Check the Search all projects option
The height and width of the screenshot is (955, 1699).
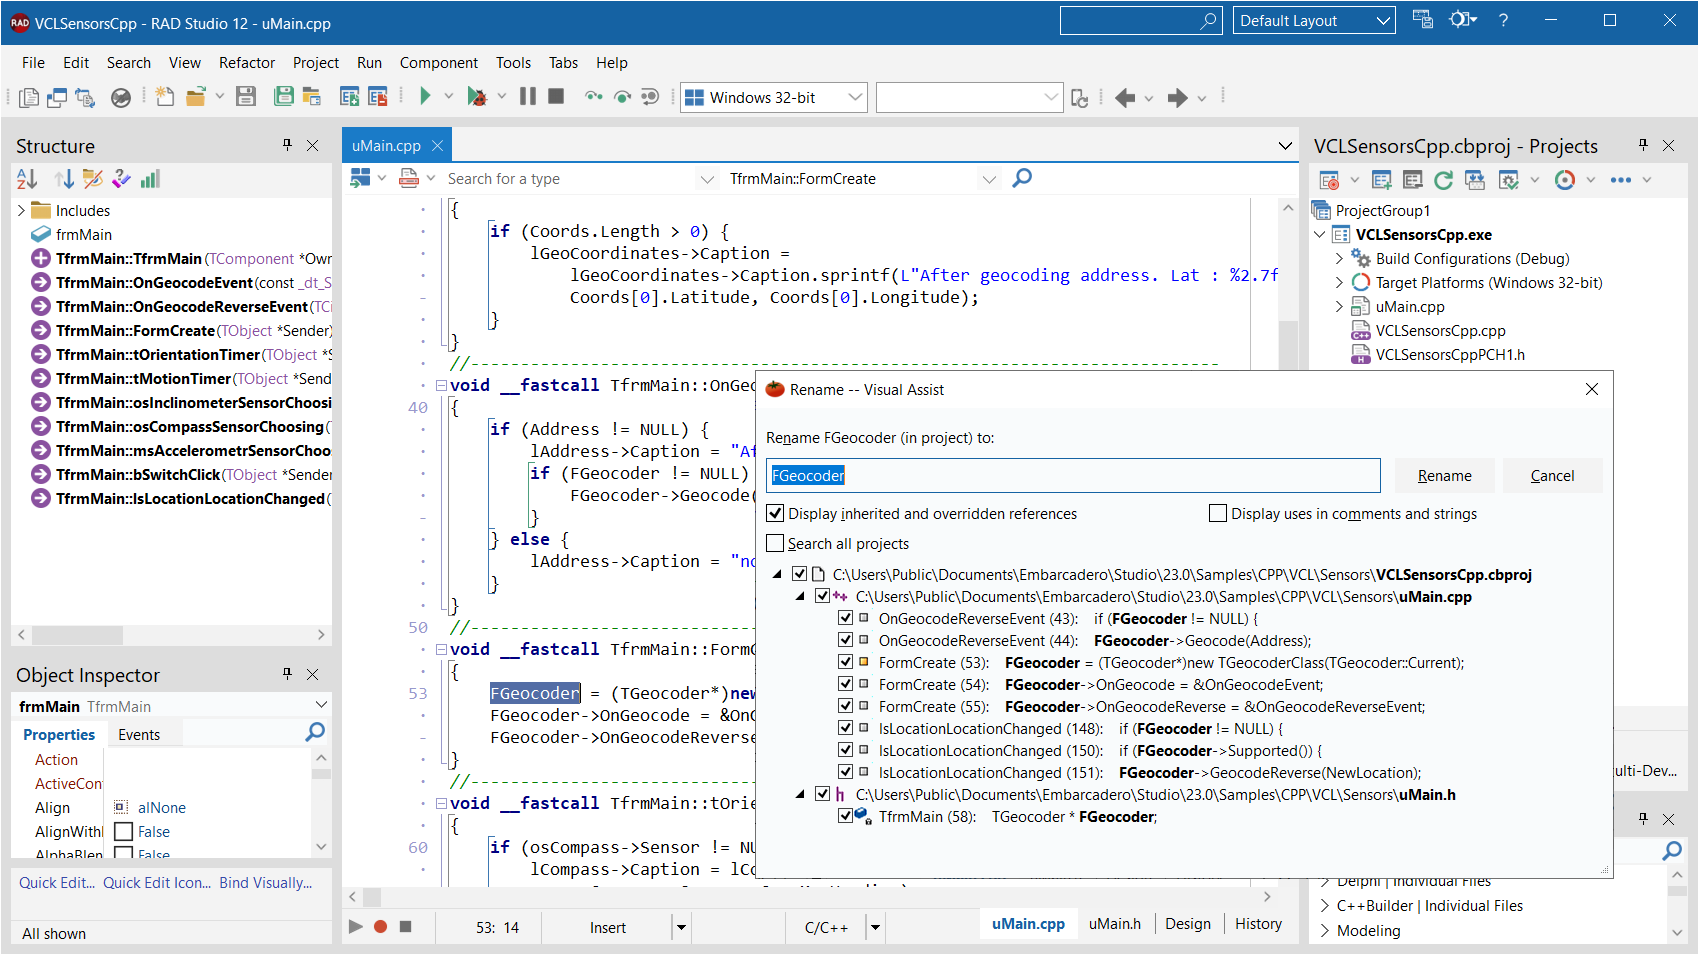(x=775, y=544)
